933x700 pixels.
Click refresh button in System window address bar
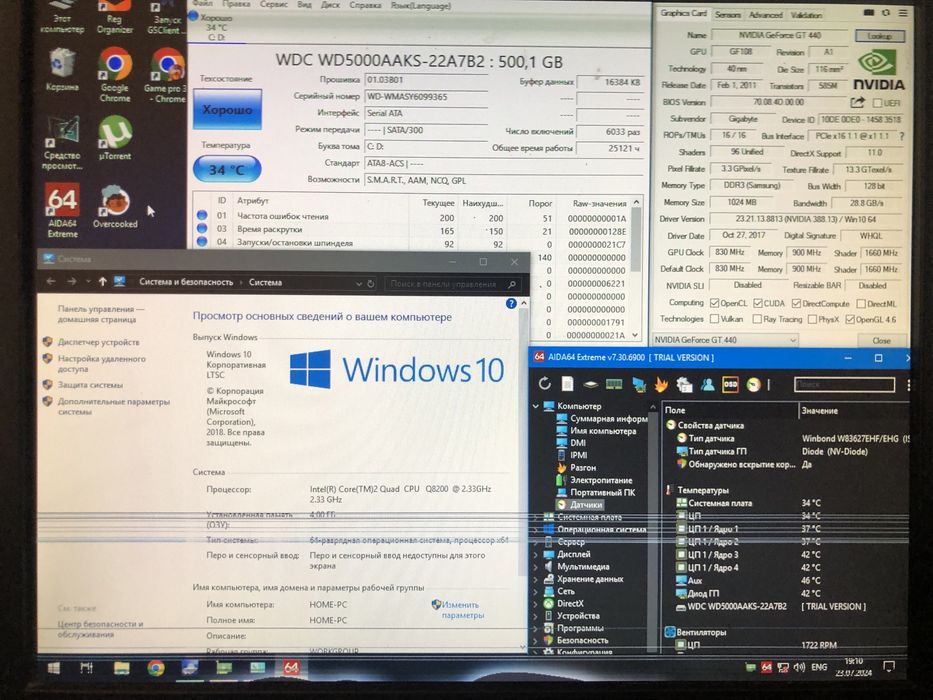click(x=371, y=283)
